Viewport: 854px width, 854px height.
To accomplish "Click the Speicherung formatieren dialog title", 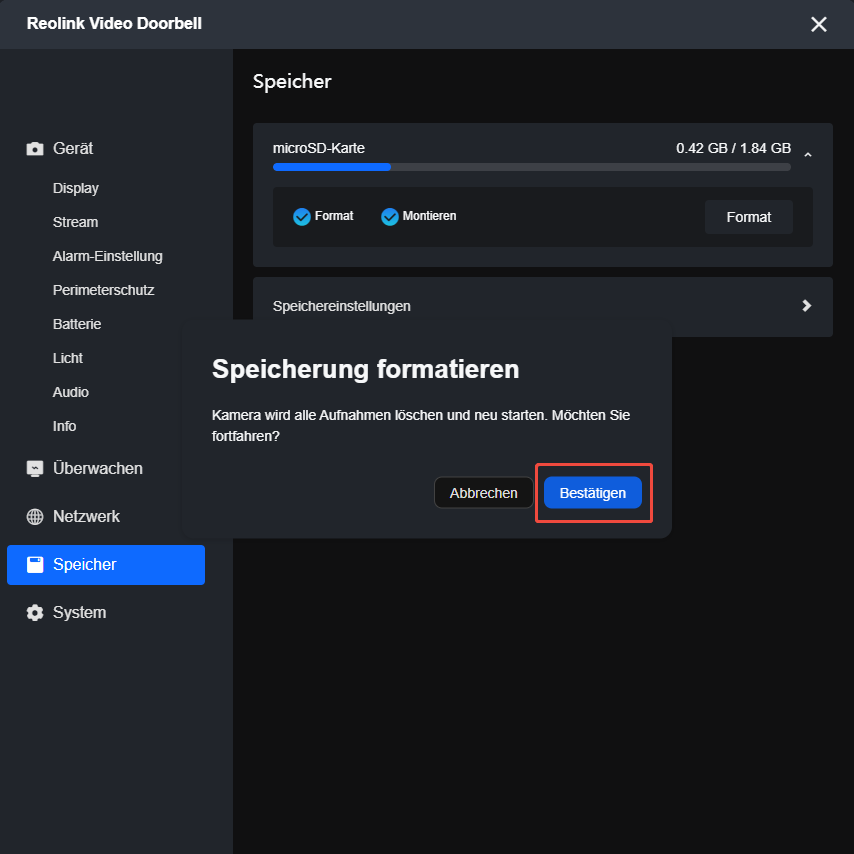I will [x=365, y=369].
